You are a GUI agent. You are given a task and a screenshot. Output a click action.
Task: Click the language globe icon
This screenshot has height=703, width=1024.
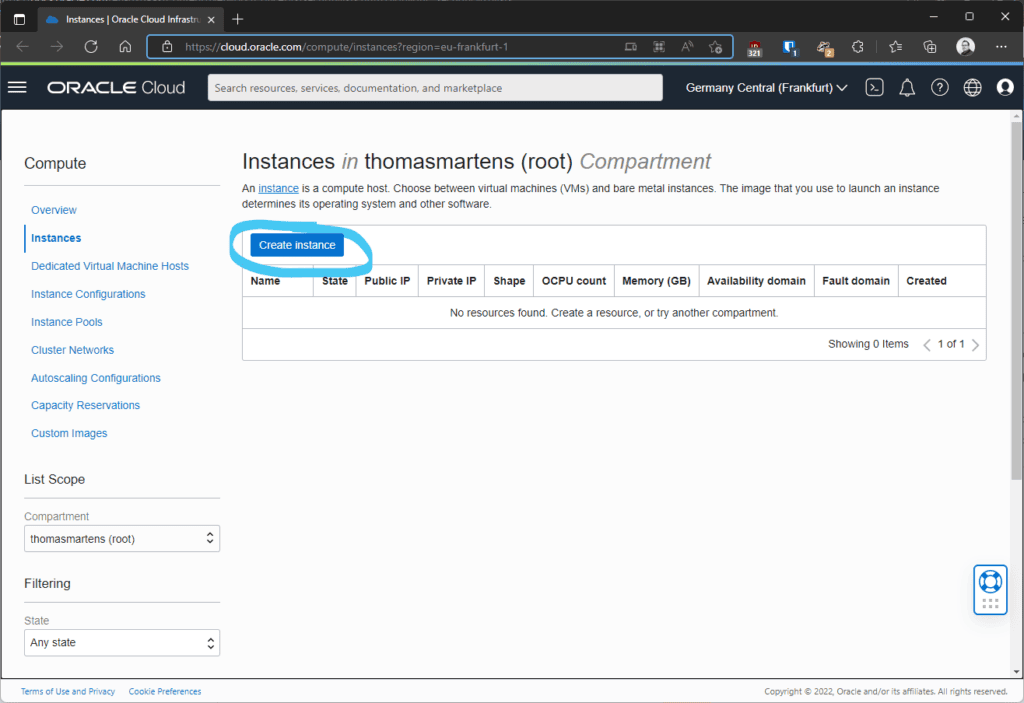pos(972,88)
